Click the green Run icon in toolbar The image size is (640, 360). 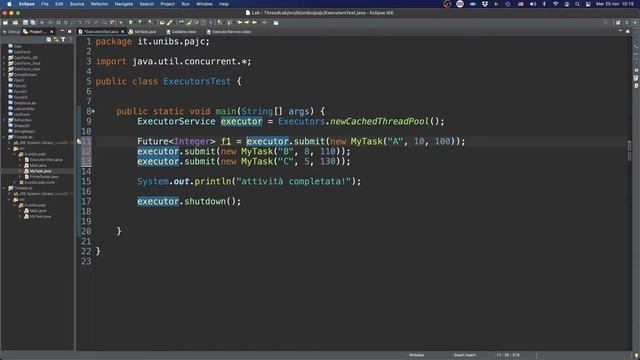[131, 23]
